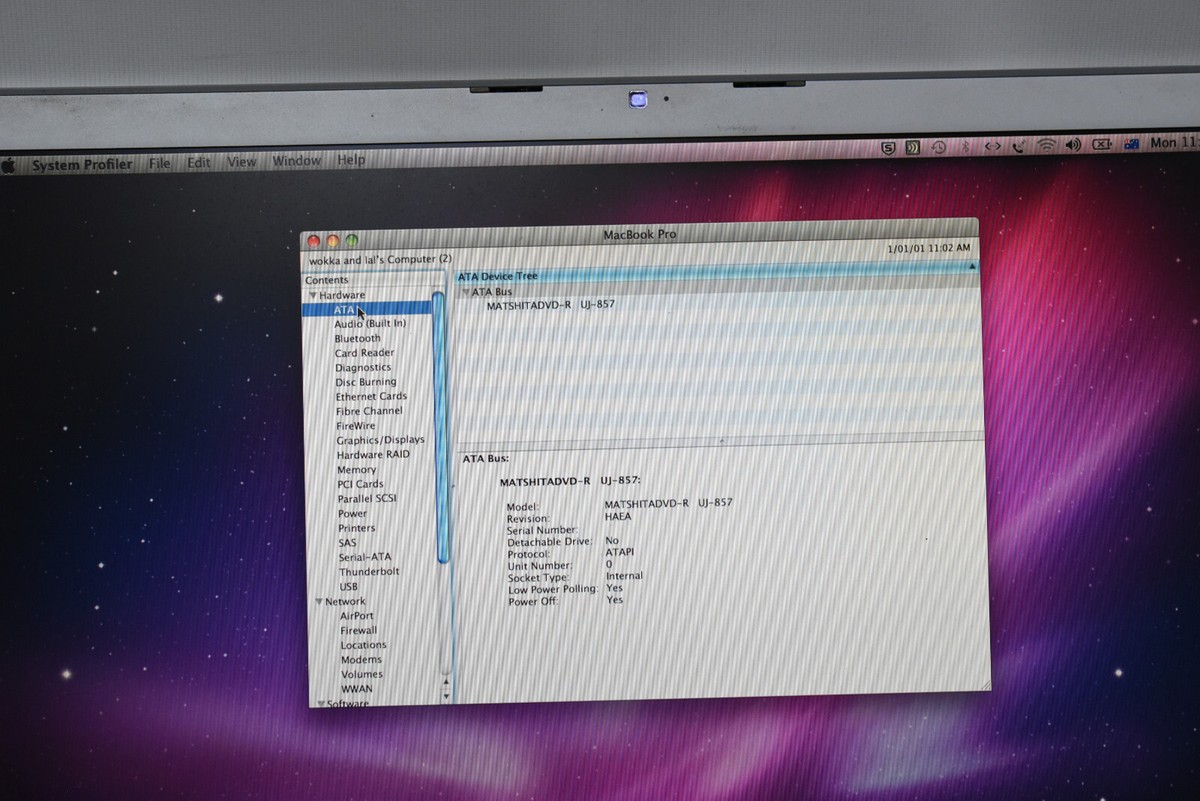Select Diagnostics in sidebar

tap(363, 367)
